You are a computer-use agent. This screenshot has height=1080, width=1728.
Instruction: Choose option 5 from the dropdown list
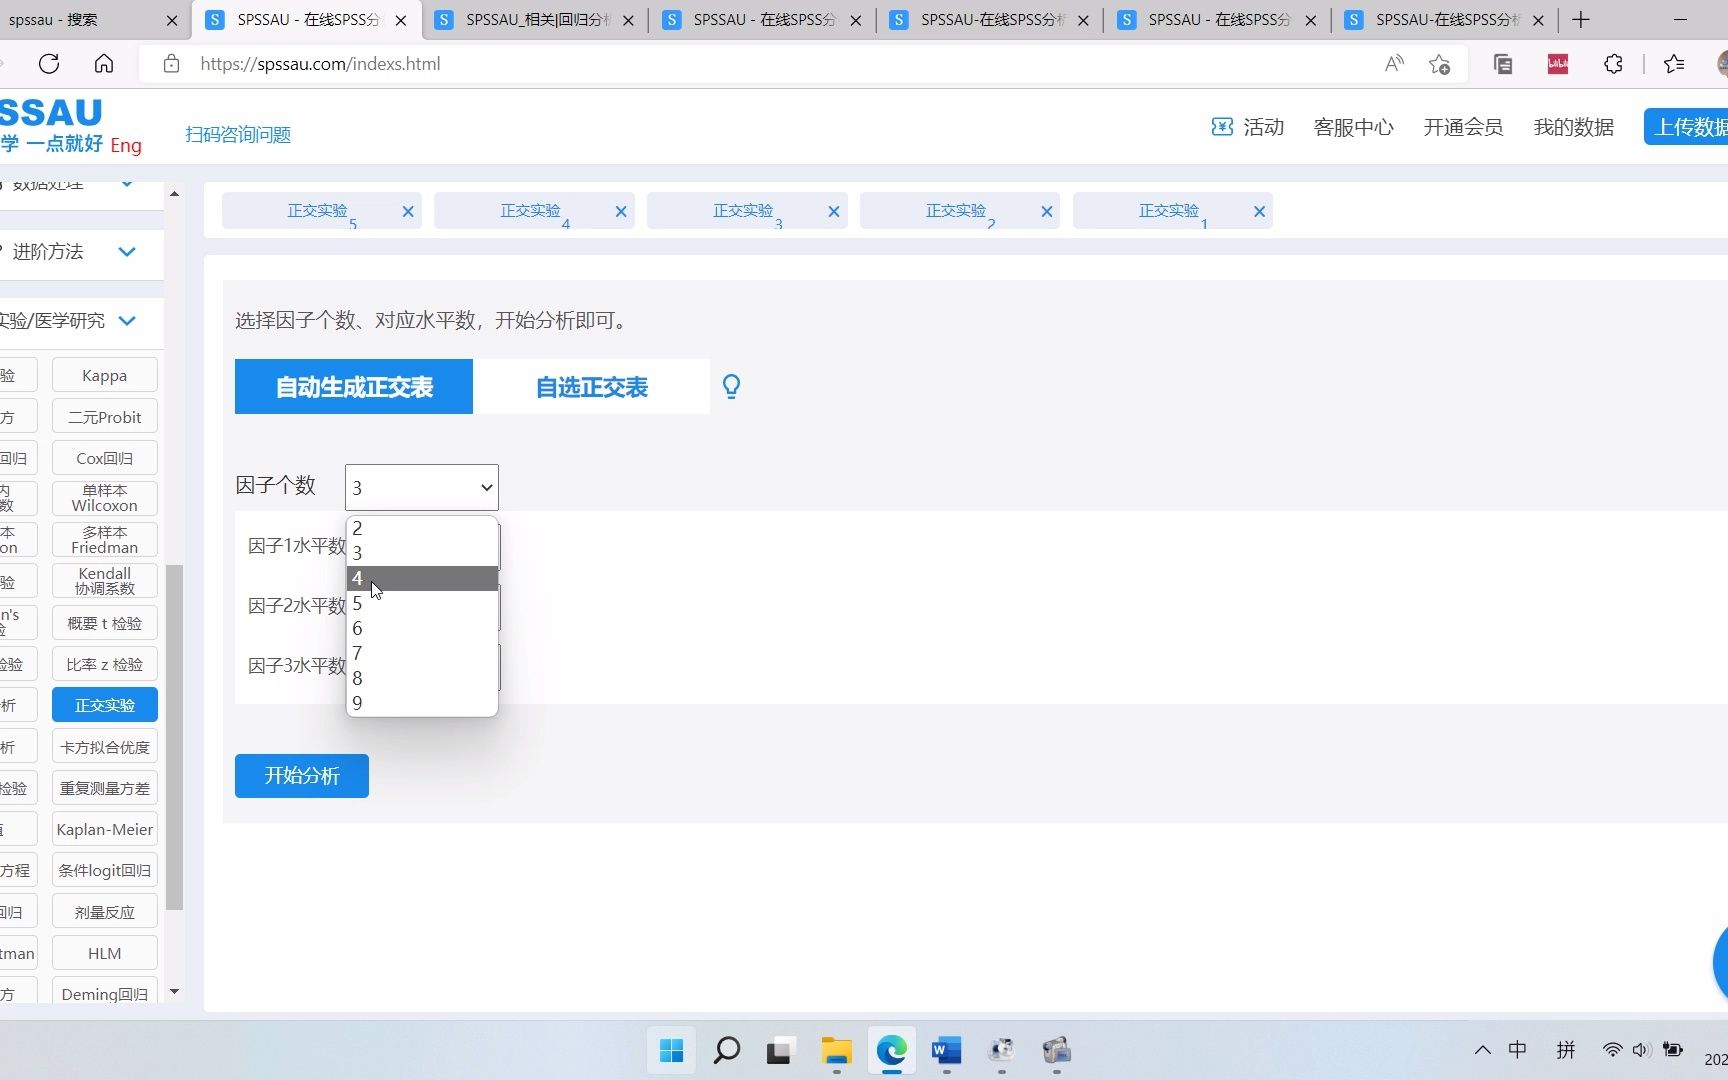tap(422, 603)
